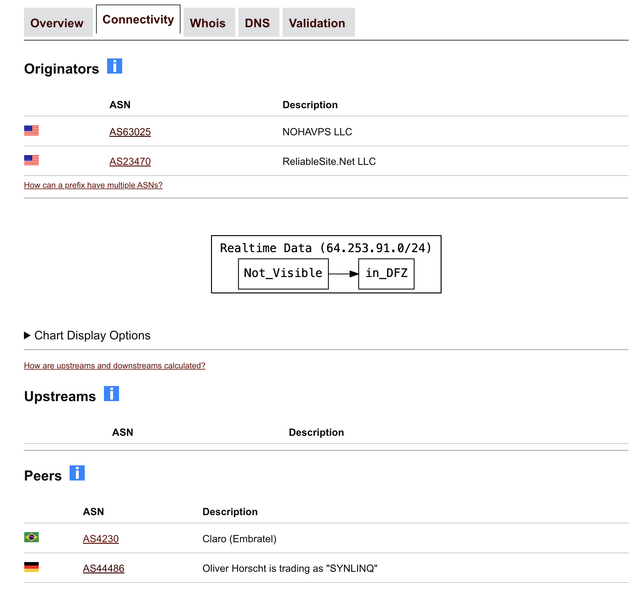Click the Brazil flag beside AS4230
The width and height of the screenshot is (640, 595).
pyautogui.click(x=31, y=537)
